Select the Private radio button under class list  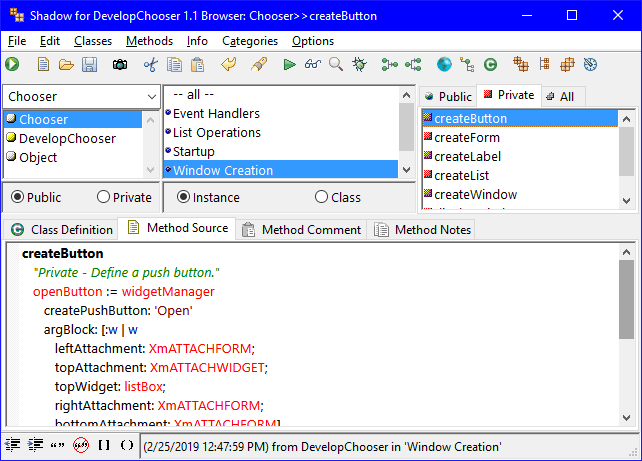(104, 197)
